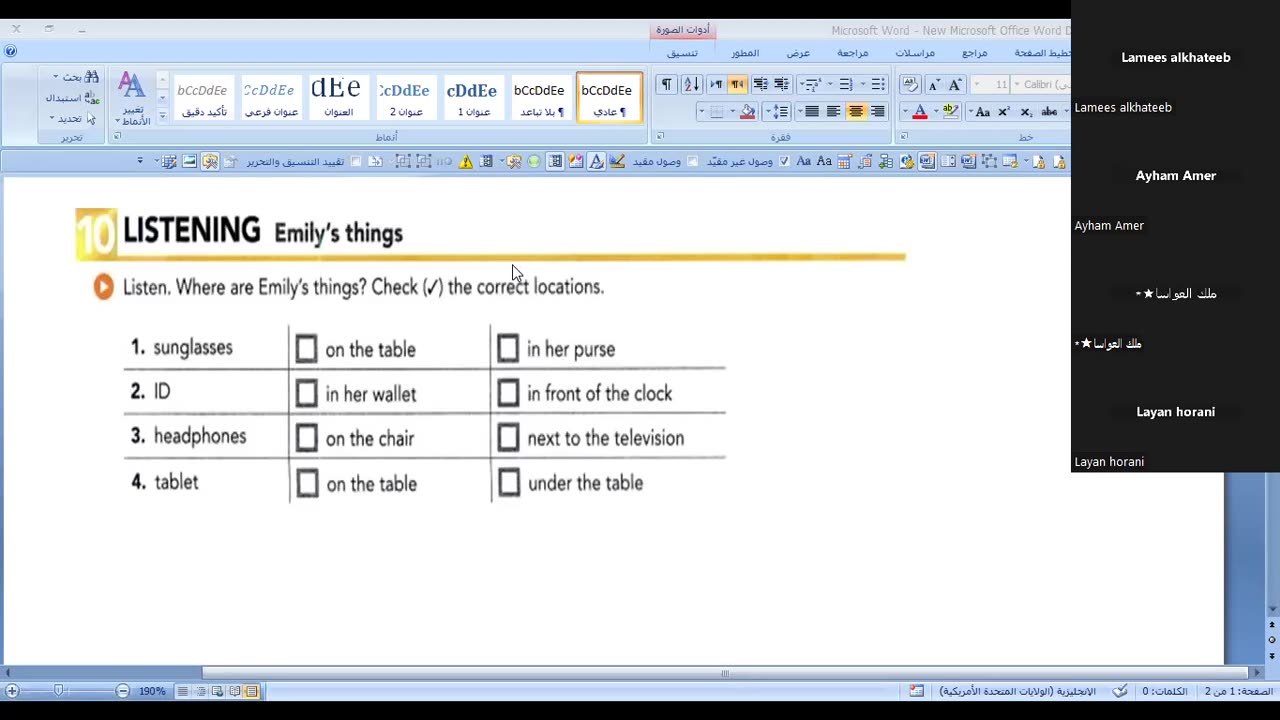Open the Select (تحديد) menu

point(71,118)
